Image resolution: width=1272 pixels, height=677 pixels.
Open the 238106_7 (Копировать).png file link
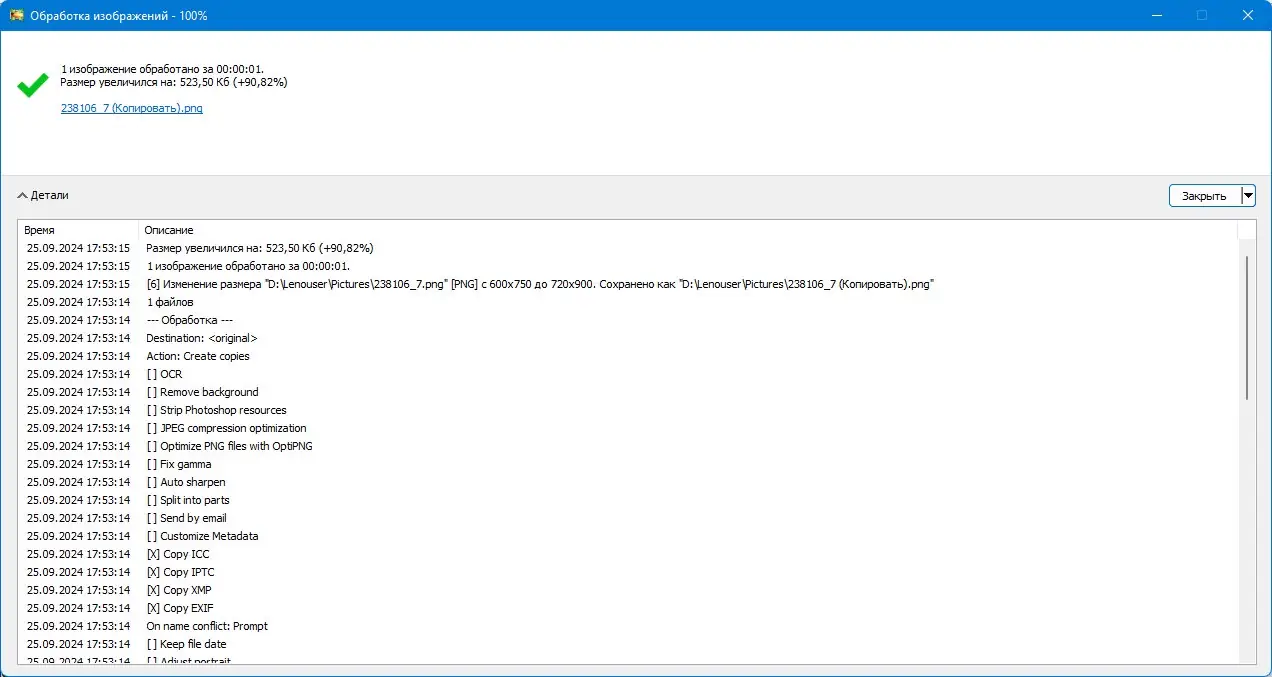[x=132, y=108]
